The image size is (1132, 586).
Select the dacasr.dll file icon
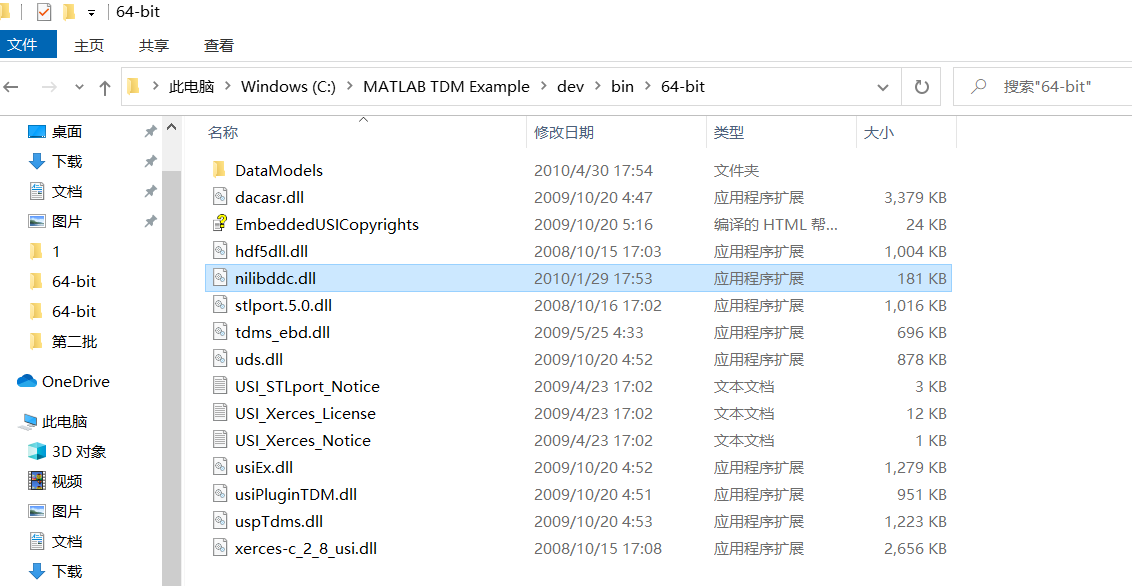pos(220,197)
